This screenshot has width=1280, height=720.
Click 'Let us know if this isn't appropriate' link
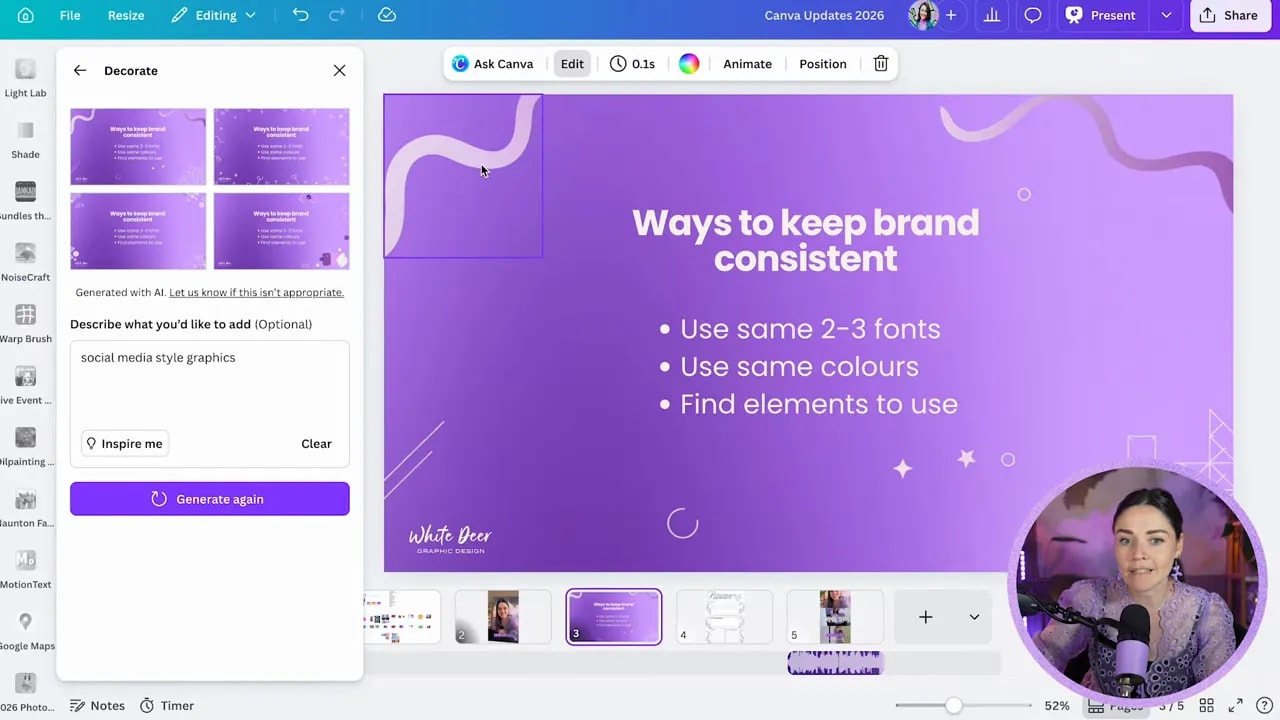pyautogui.click(x=256, y=293)
